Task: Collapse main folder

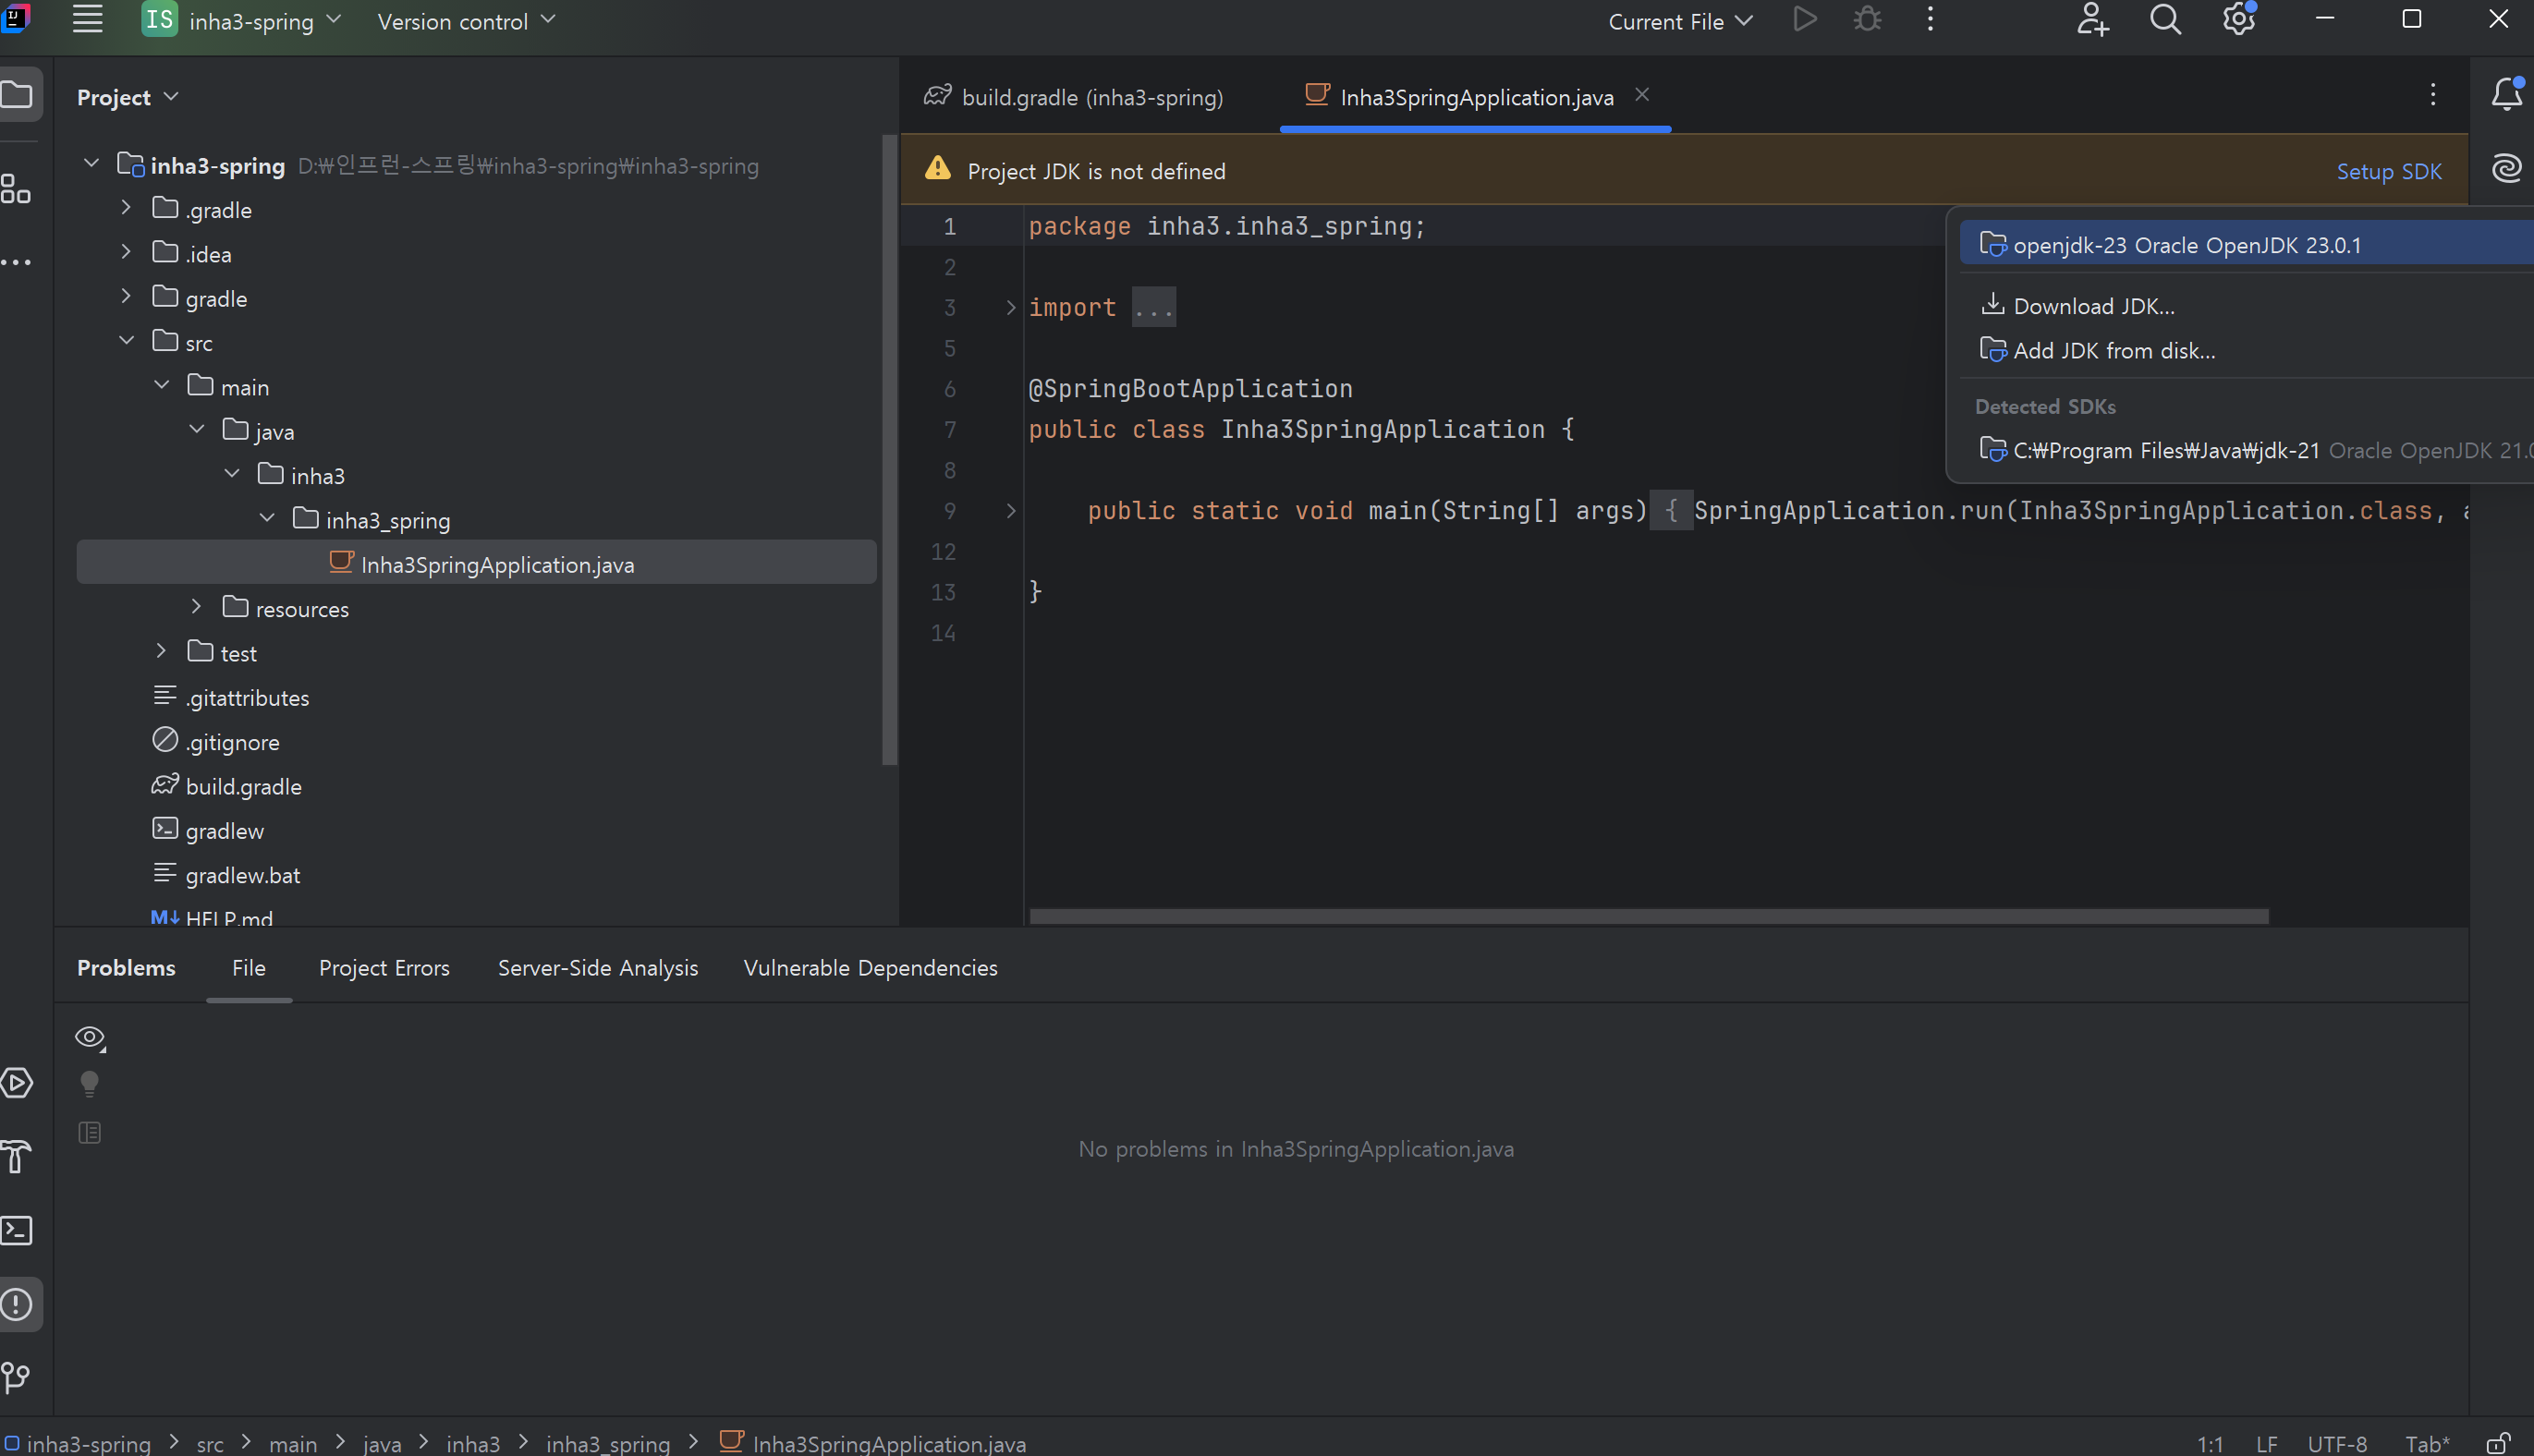Action: tap(162, 384)
